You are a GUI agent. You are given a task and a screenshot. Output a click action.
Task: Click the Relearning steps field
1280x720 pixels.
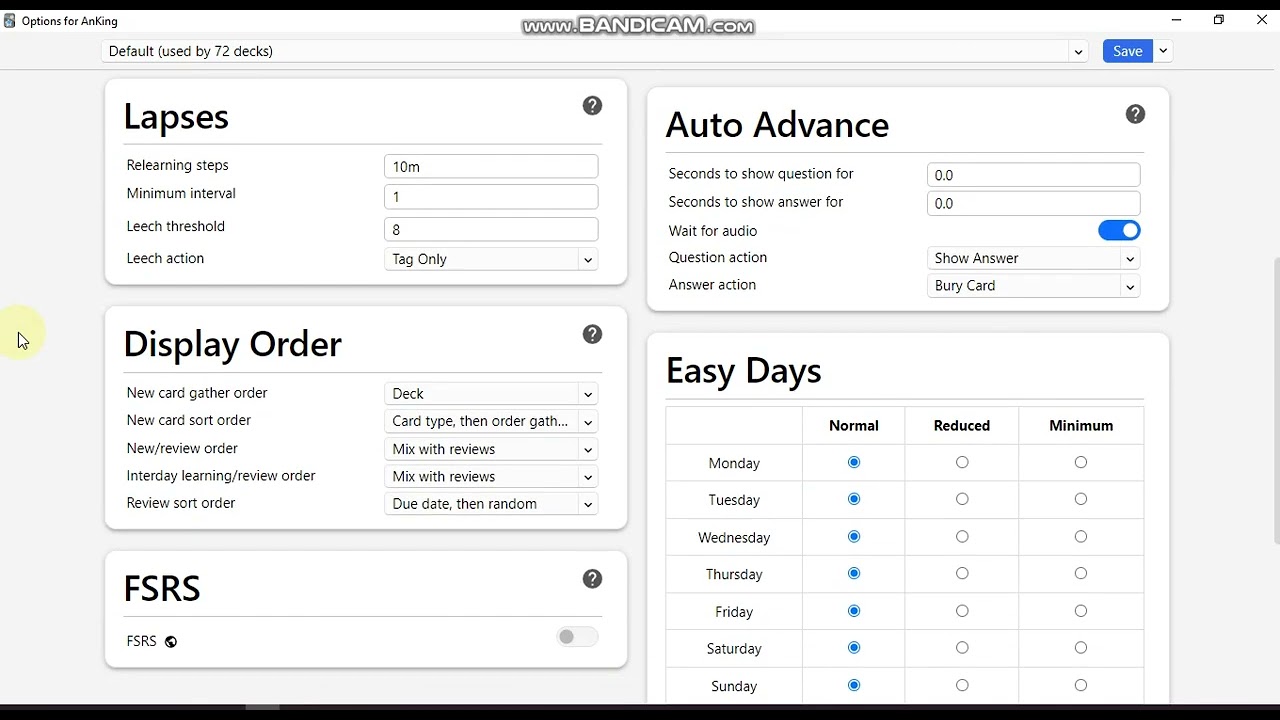(x=491, y=167)
